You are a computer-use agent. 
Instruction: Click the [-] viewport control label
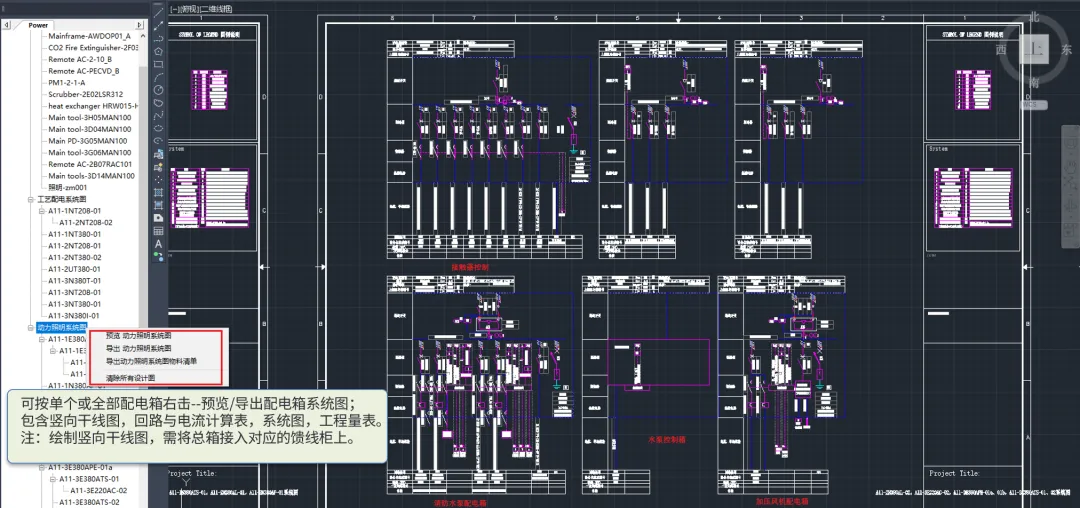[x=174, y=9]
